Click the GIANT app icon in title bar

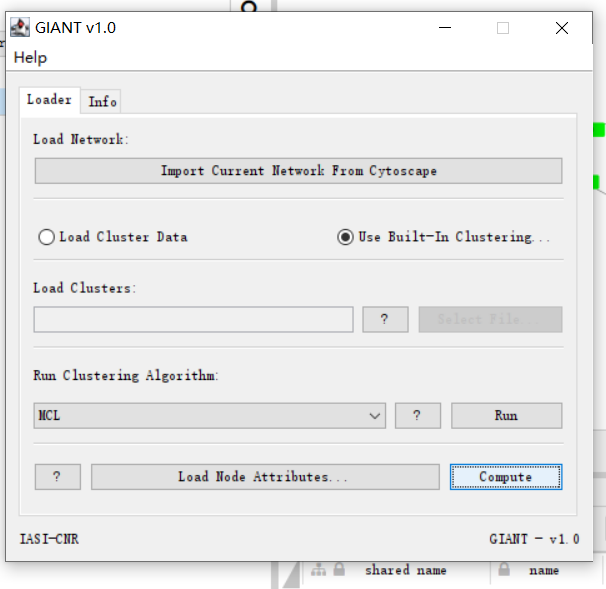click(x=20, y=27)
